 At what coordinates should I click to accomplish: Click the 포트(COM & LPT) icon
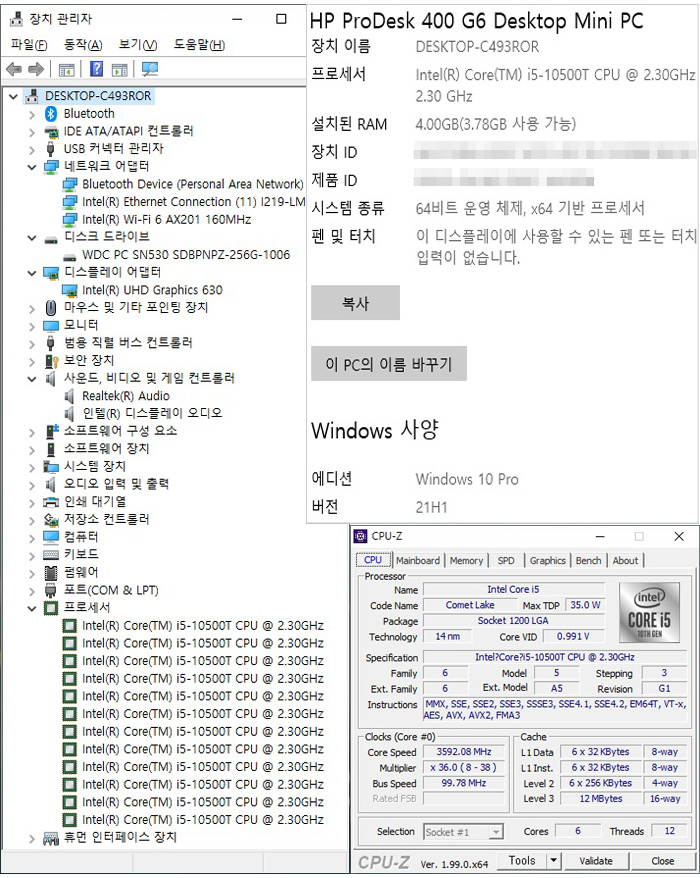(x=51, y=590)
